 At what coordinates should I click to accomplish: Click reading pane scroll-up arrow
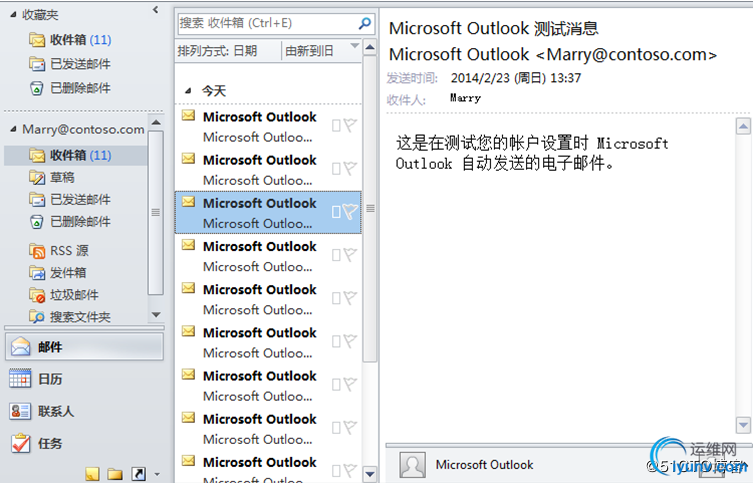pos(743,126)
